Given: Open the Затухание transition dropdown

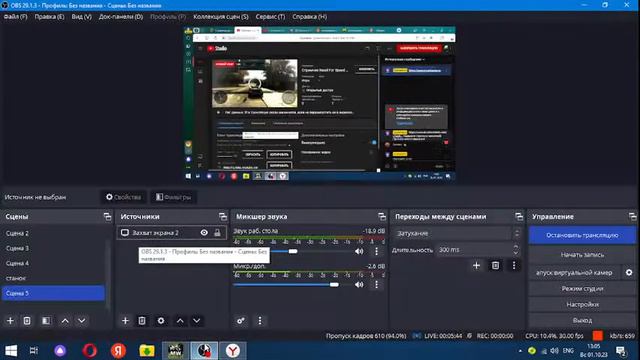Looking at the screenshot, I should (x=457, y=233).
